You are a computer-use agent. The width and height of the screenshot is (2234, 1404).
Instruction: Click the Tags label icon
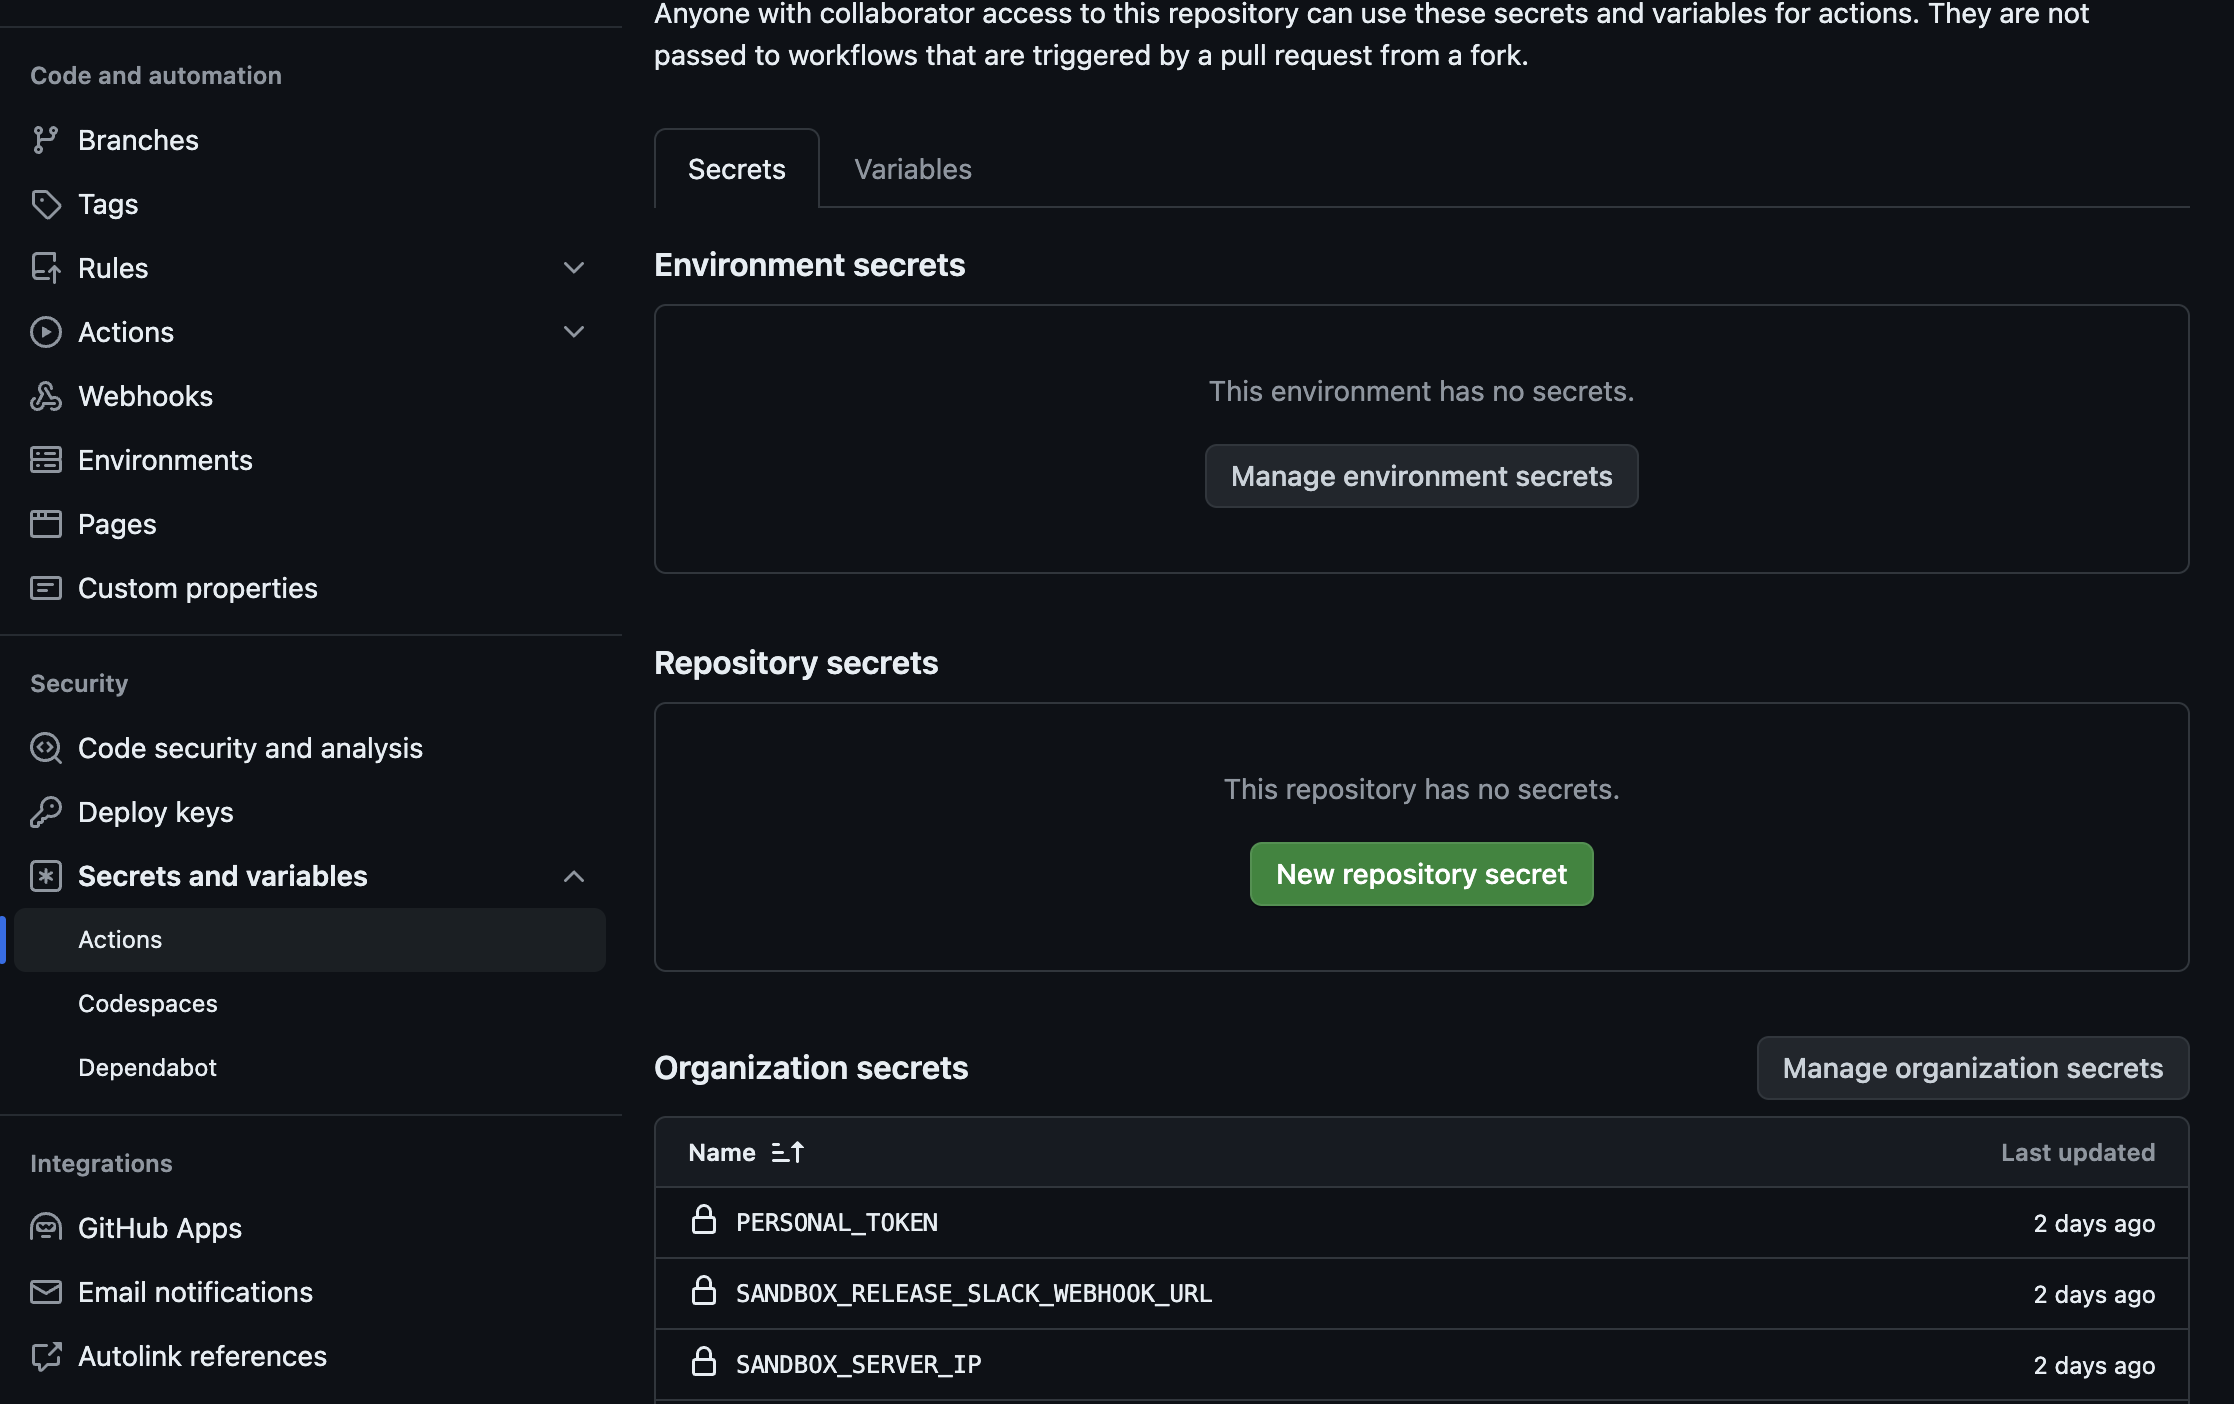45,204
